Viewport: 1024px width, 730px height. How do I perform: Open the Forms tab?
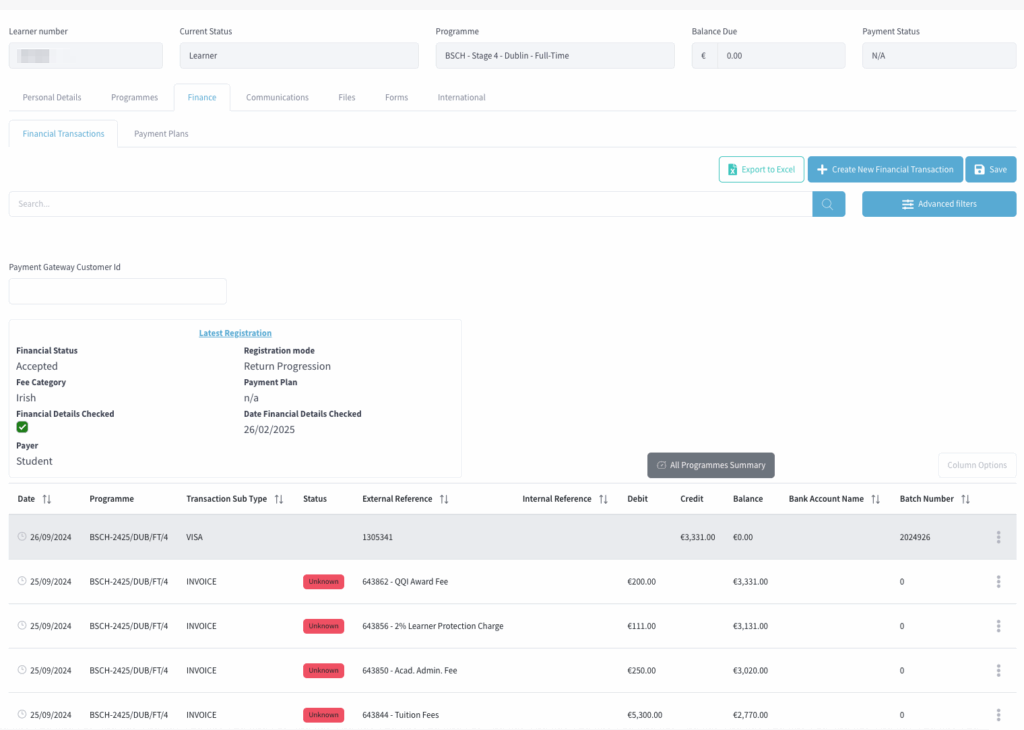click(x=396, y=97)
